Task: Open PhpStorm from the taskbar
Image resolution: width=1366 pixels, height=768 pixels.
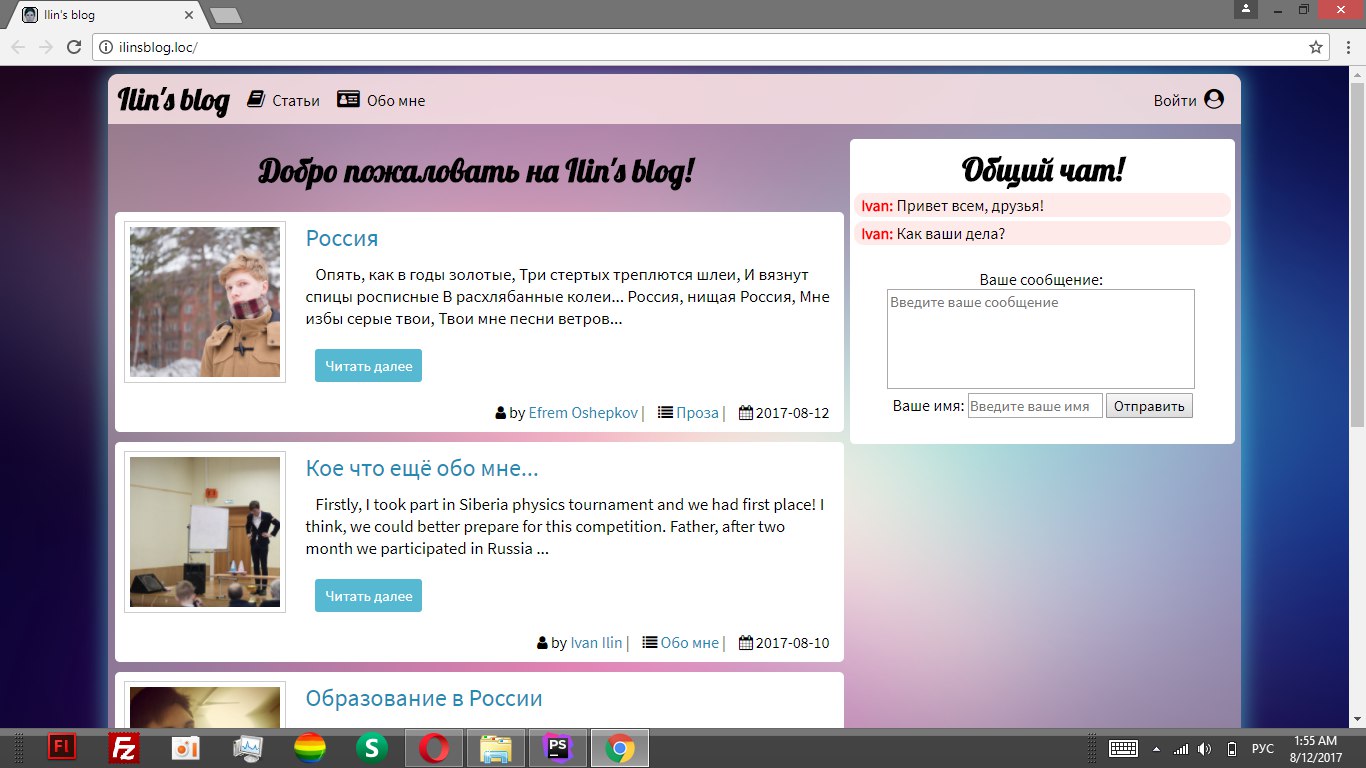Action: point(558,748)
